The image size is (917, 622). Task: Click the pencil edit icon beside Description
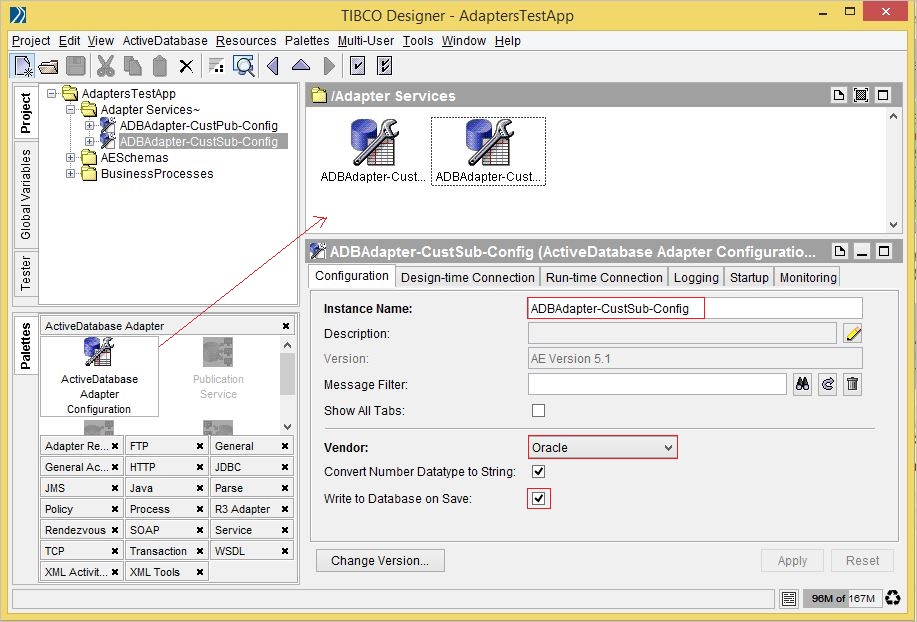pos(853,334)
